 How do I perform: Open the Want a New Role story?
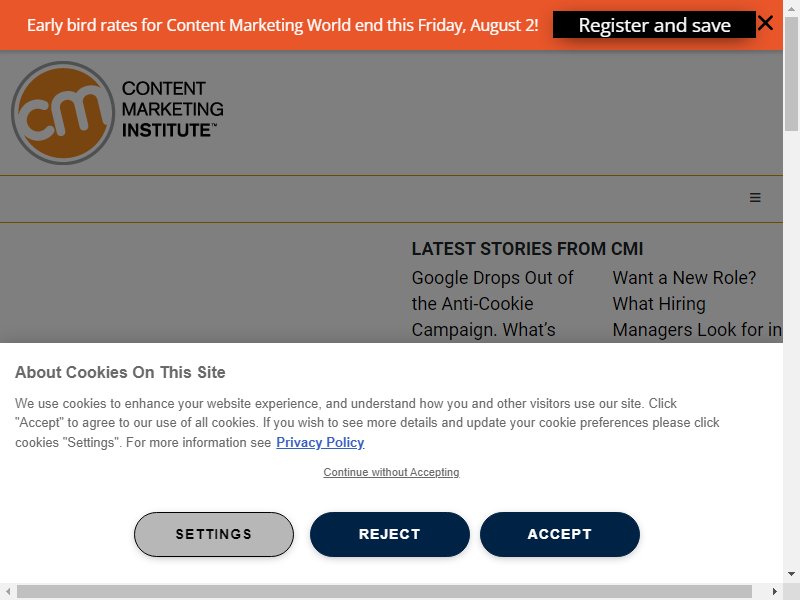[696, 304]
